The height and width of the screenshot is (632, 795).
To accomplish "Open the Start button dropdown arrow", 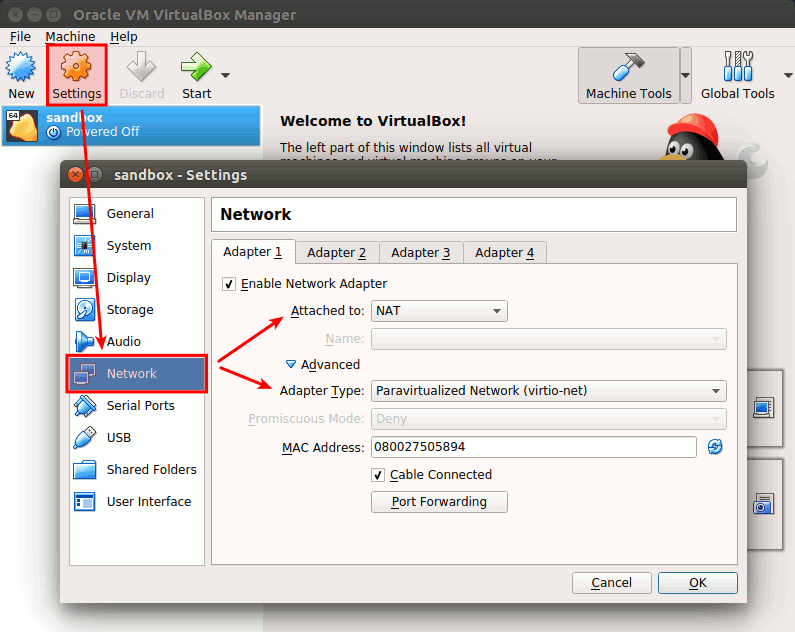I will click(x=226, y=76).
